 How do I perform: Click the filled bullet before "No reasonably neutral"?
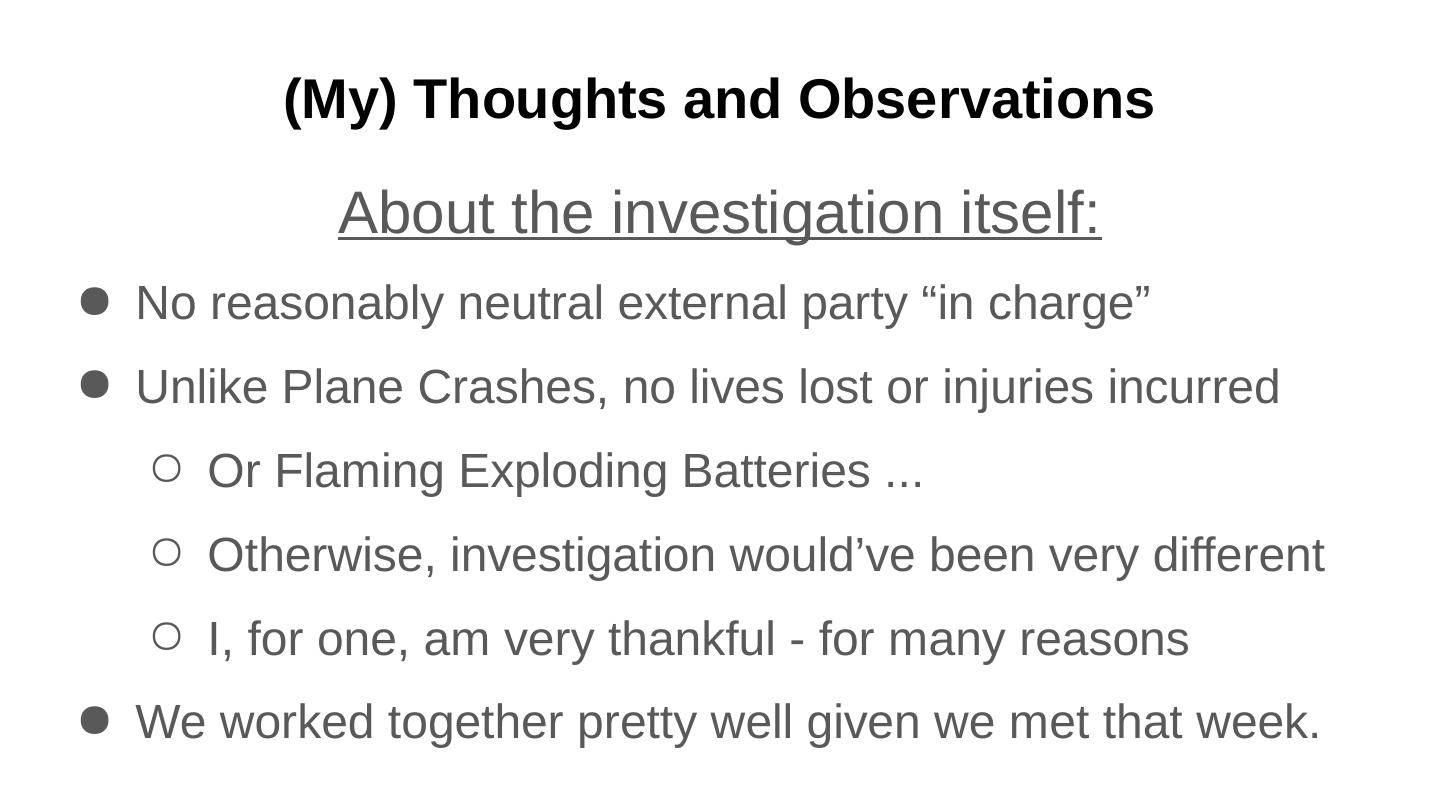(94, 302)
